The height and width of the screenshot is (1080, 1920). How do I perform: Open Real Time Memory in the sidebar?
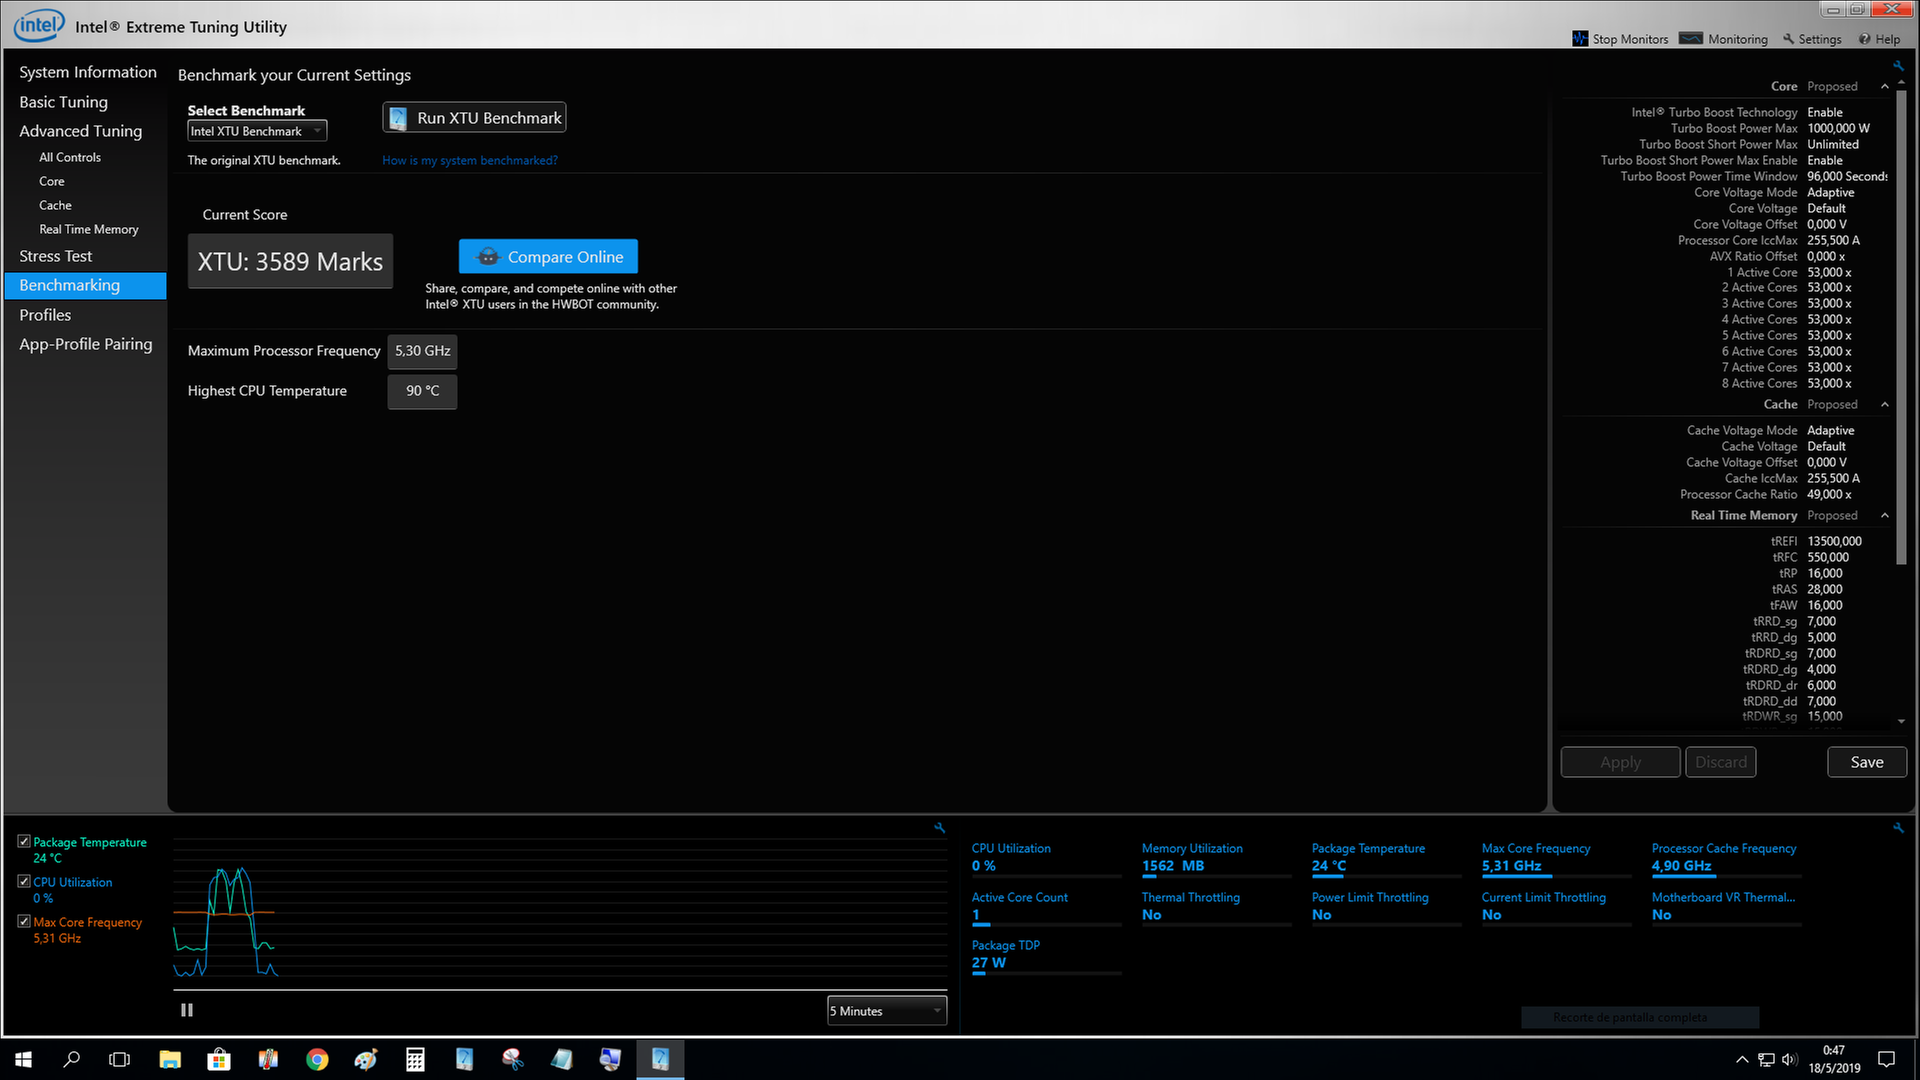coord(89,229)
